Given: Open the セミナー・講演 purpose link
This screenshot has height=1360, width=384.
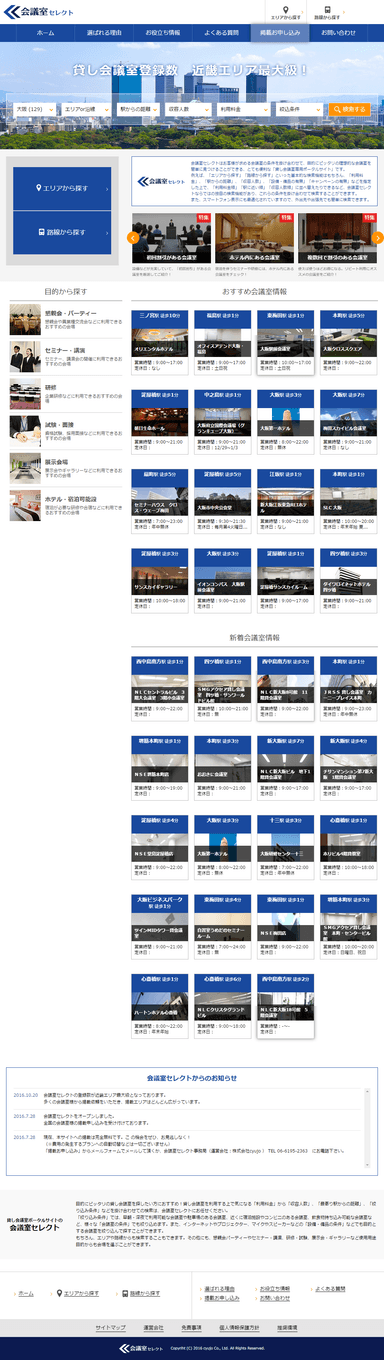Looking at the screenshot, I should pos(64,349).
